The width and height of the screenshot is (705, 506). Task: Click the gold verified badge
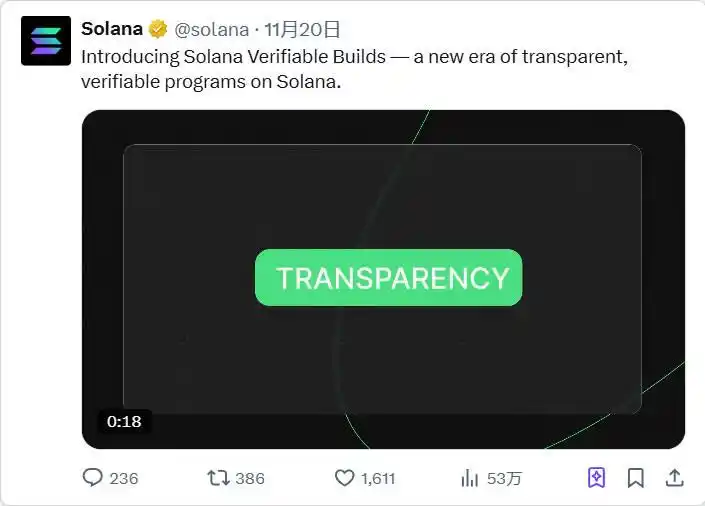pyautogui.click(x=158, y=28)
